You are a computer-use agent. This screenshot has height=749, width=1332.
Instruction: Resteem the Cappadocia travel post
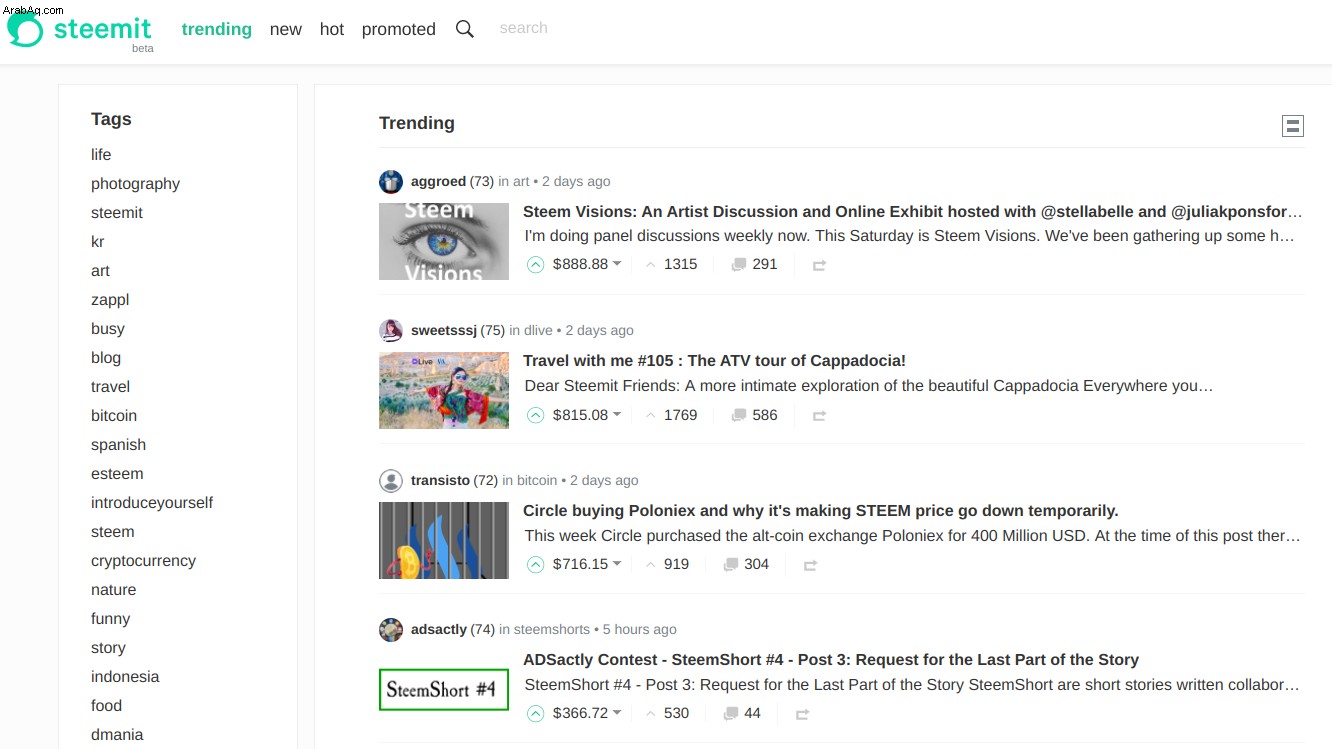[819, 415]
